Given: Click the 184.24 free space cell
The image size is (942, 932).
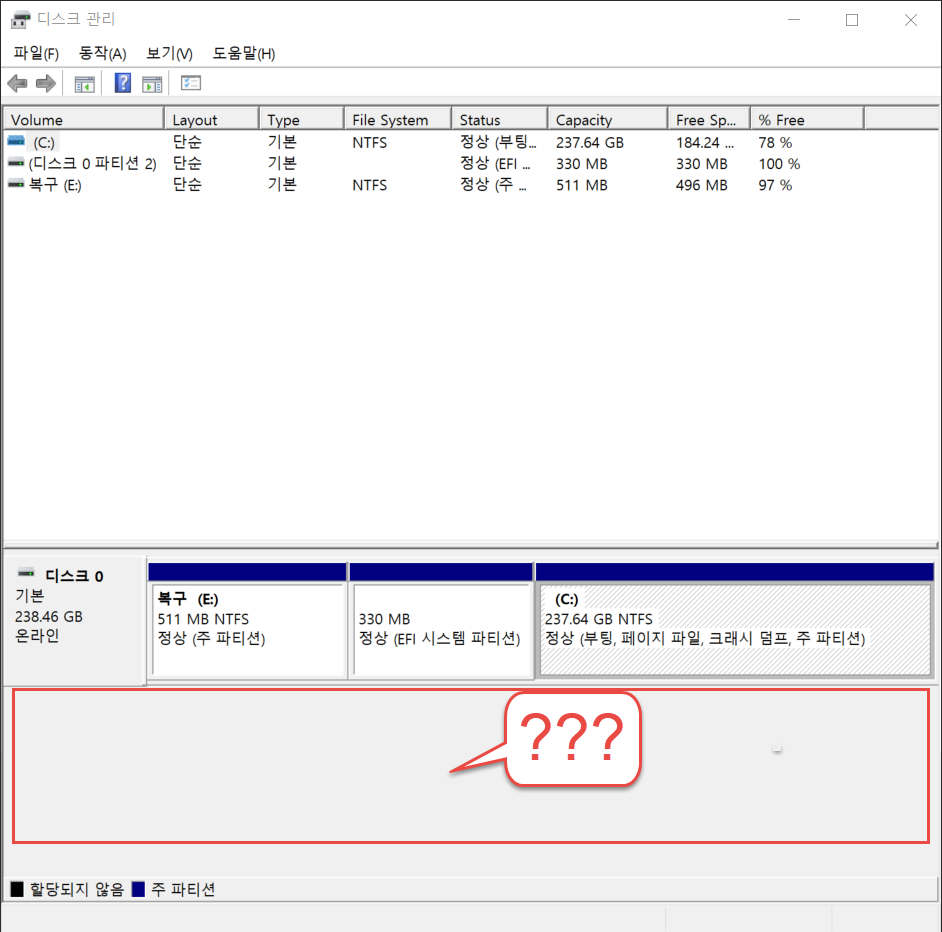Looking at the screenshot, I should tap(705, 143).
